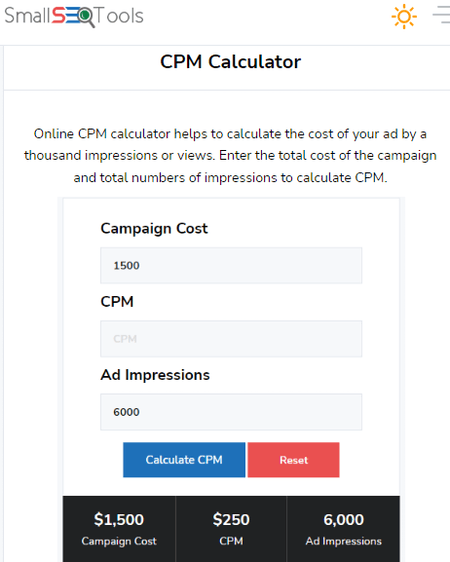Screen dimensions: 450x562
Task: Click the Ad Impressions field label
Action: pos(155,375)
